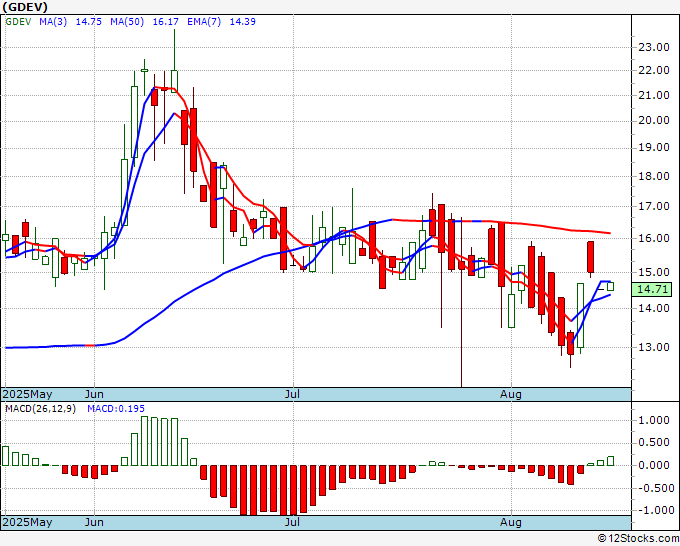Select the MA(3) legend label
Viewport: 680px width, 546px height.
(53, 22)
